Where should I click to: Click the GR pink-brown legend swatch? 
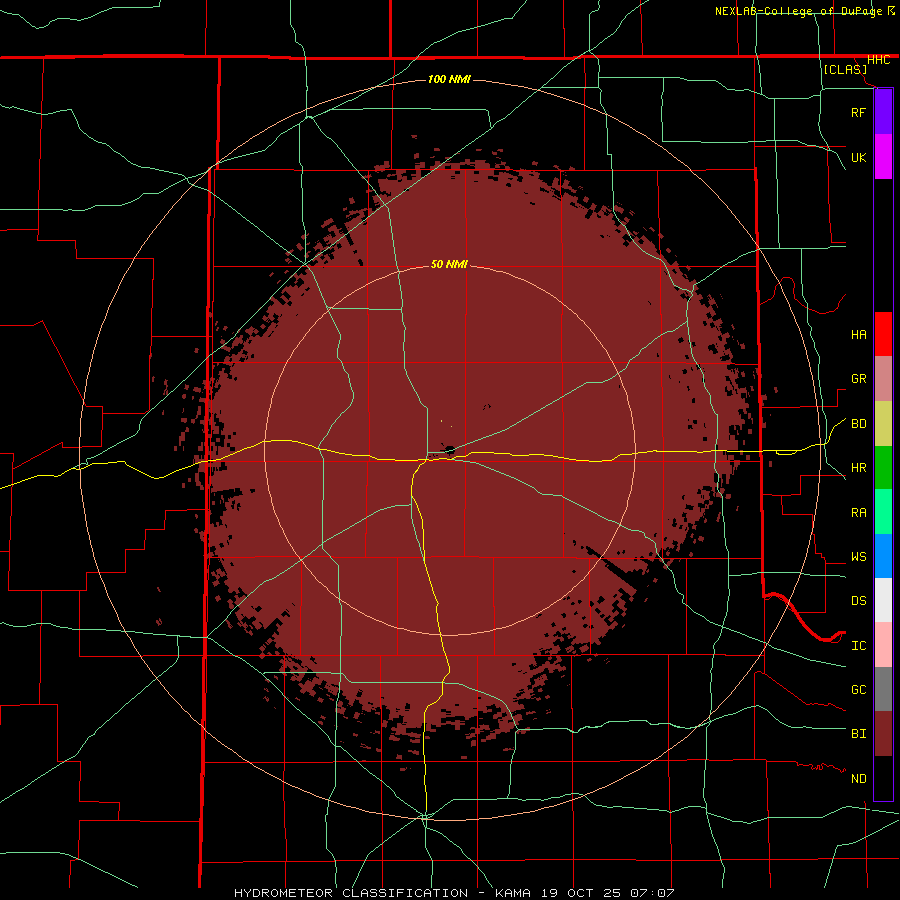[x=883, y=379]
